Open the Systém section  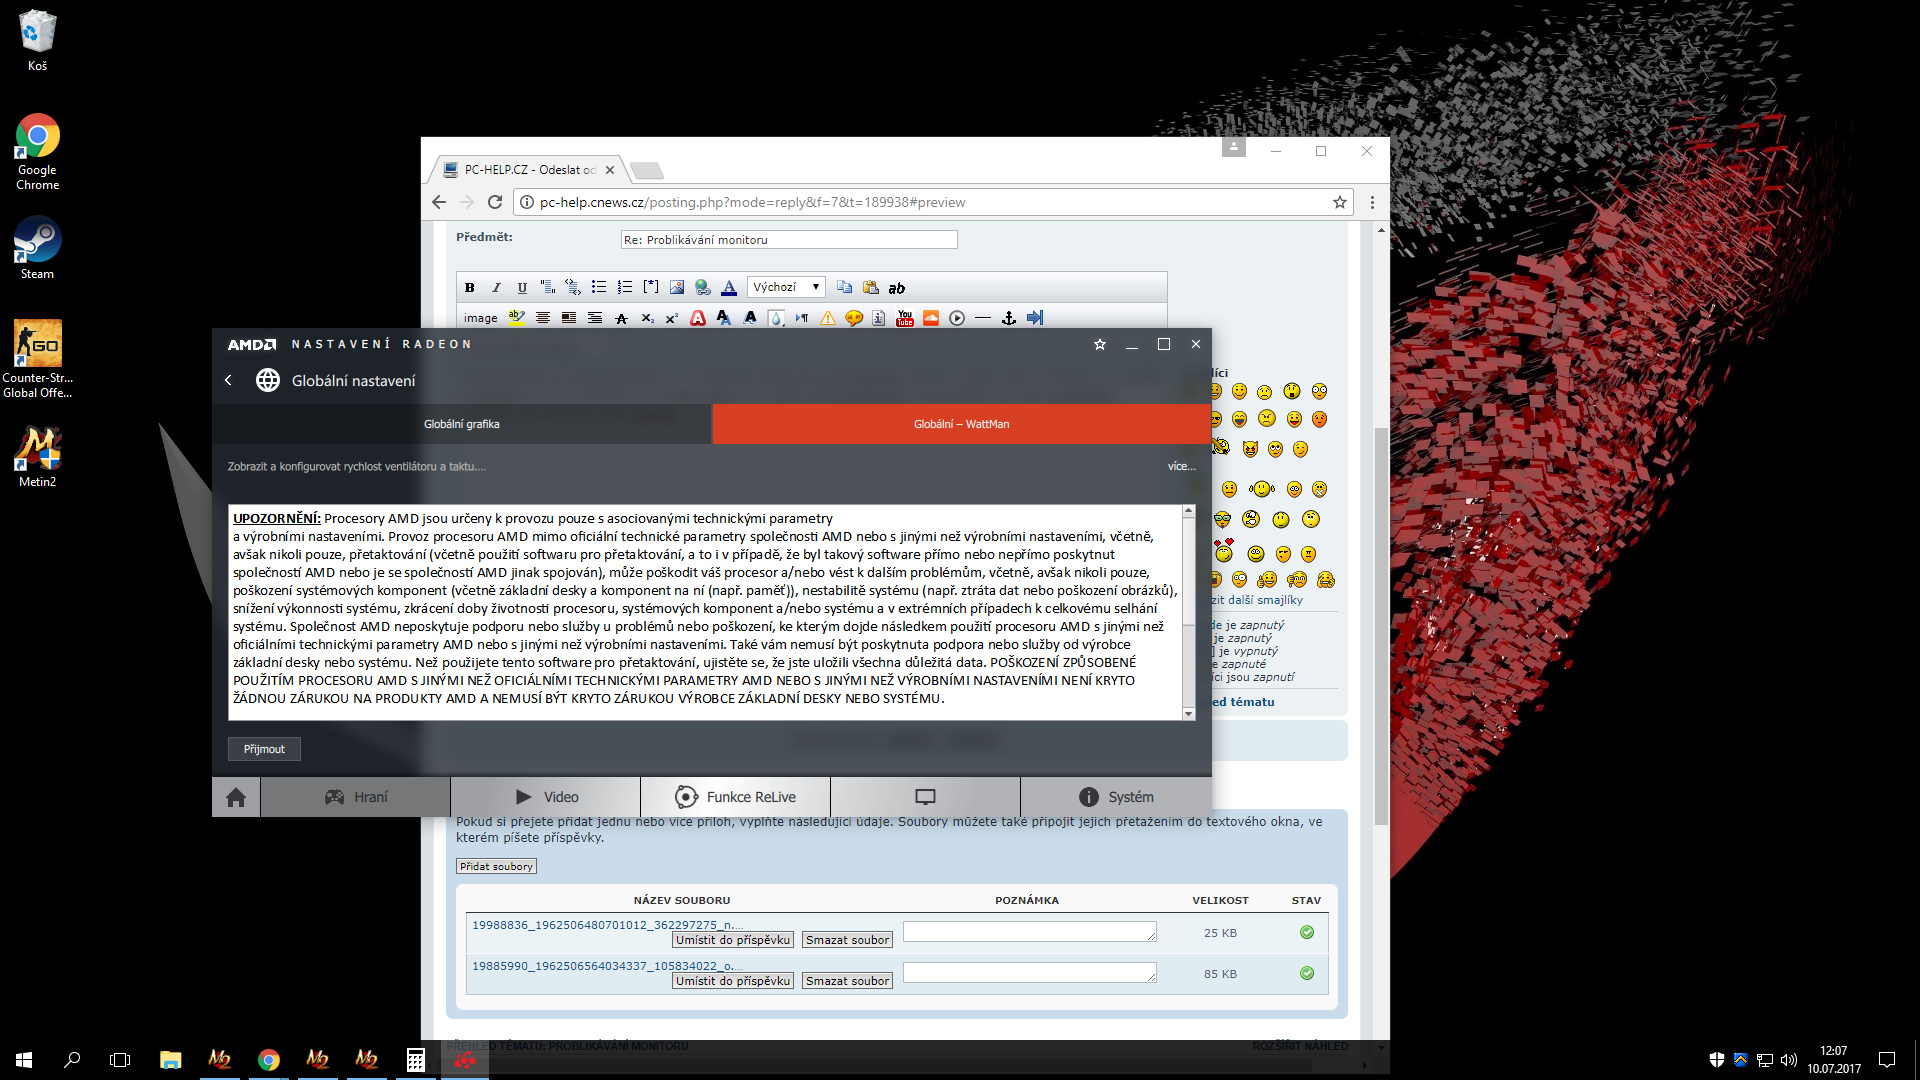coord(1116,797)
